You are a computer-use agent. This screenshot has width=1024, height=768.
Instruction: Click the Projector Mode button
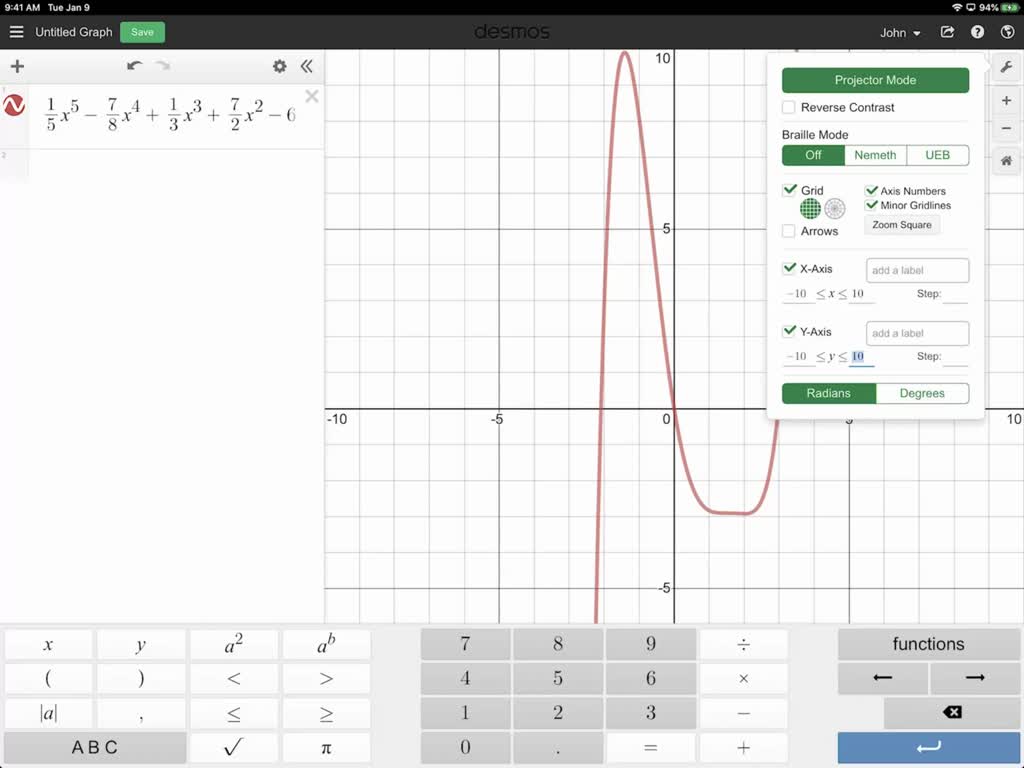click(x=875, y=80)
